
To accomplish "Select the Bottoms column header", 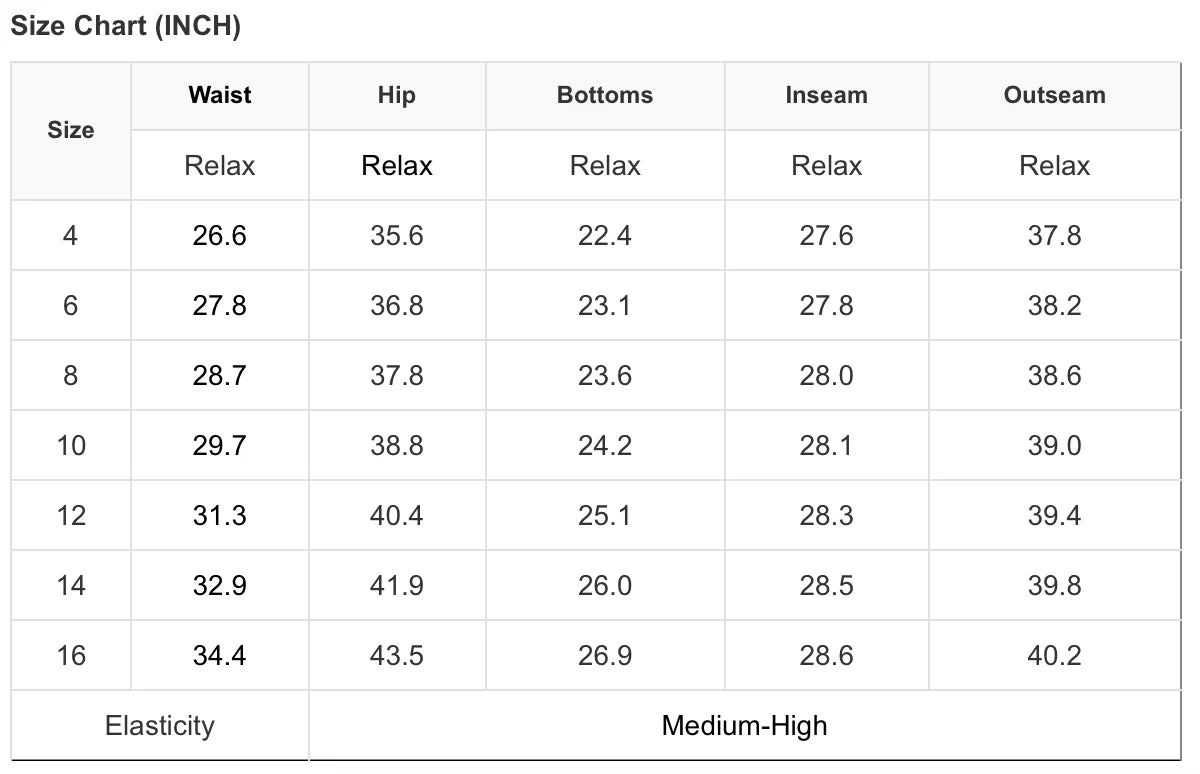I will pyautogui.click(x=605, y=95).
